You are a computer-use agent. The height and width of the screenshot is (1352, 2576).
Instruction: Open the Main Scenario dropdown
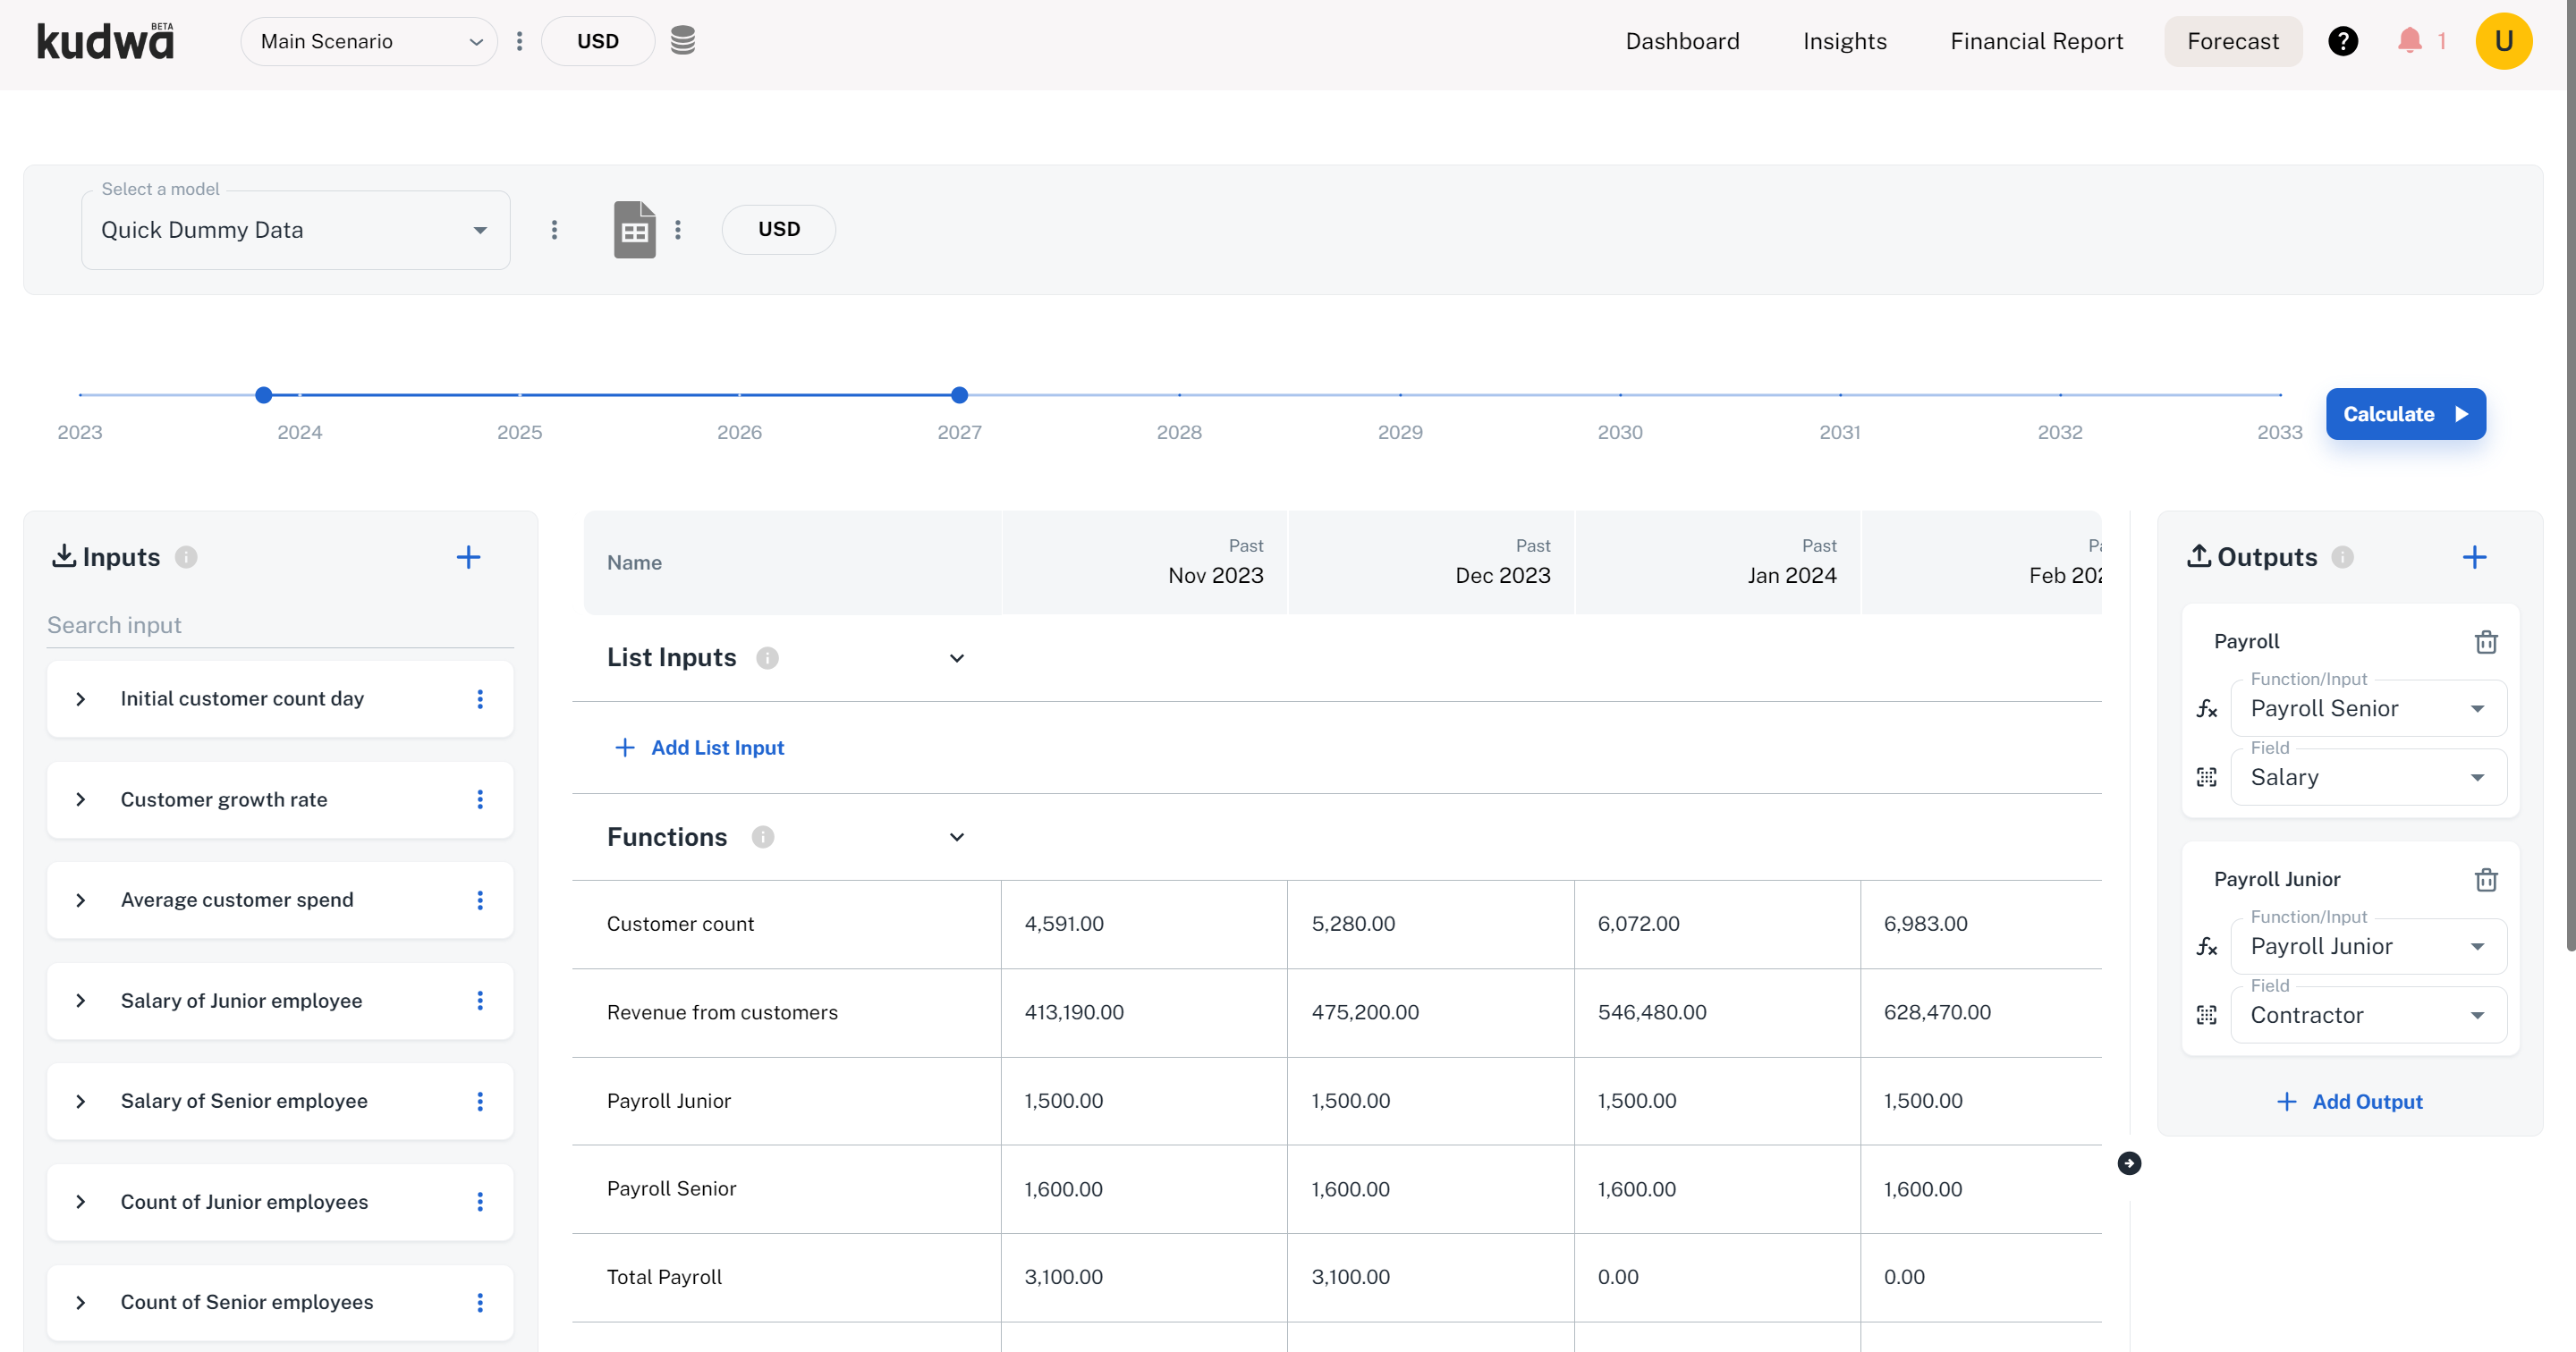point(368,41)
